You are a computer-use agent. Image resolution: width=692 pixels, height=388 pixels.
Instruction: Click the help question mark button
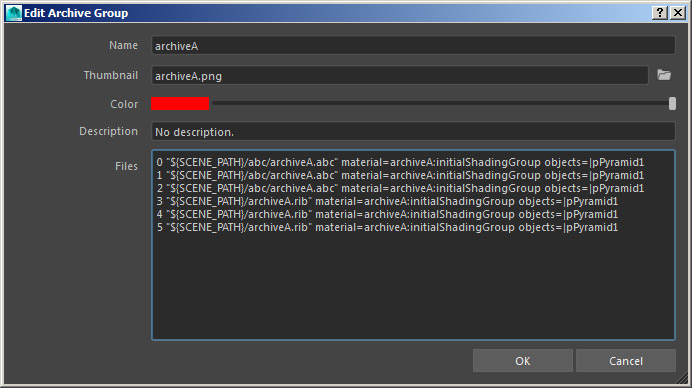pyautogui.click(x=659, y=13)
